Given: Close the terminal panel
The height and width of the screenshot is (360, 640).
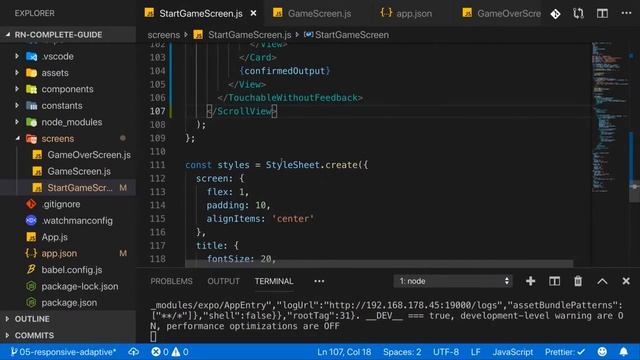Looking at the screenshot, I should 626,281.
